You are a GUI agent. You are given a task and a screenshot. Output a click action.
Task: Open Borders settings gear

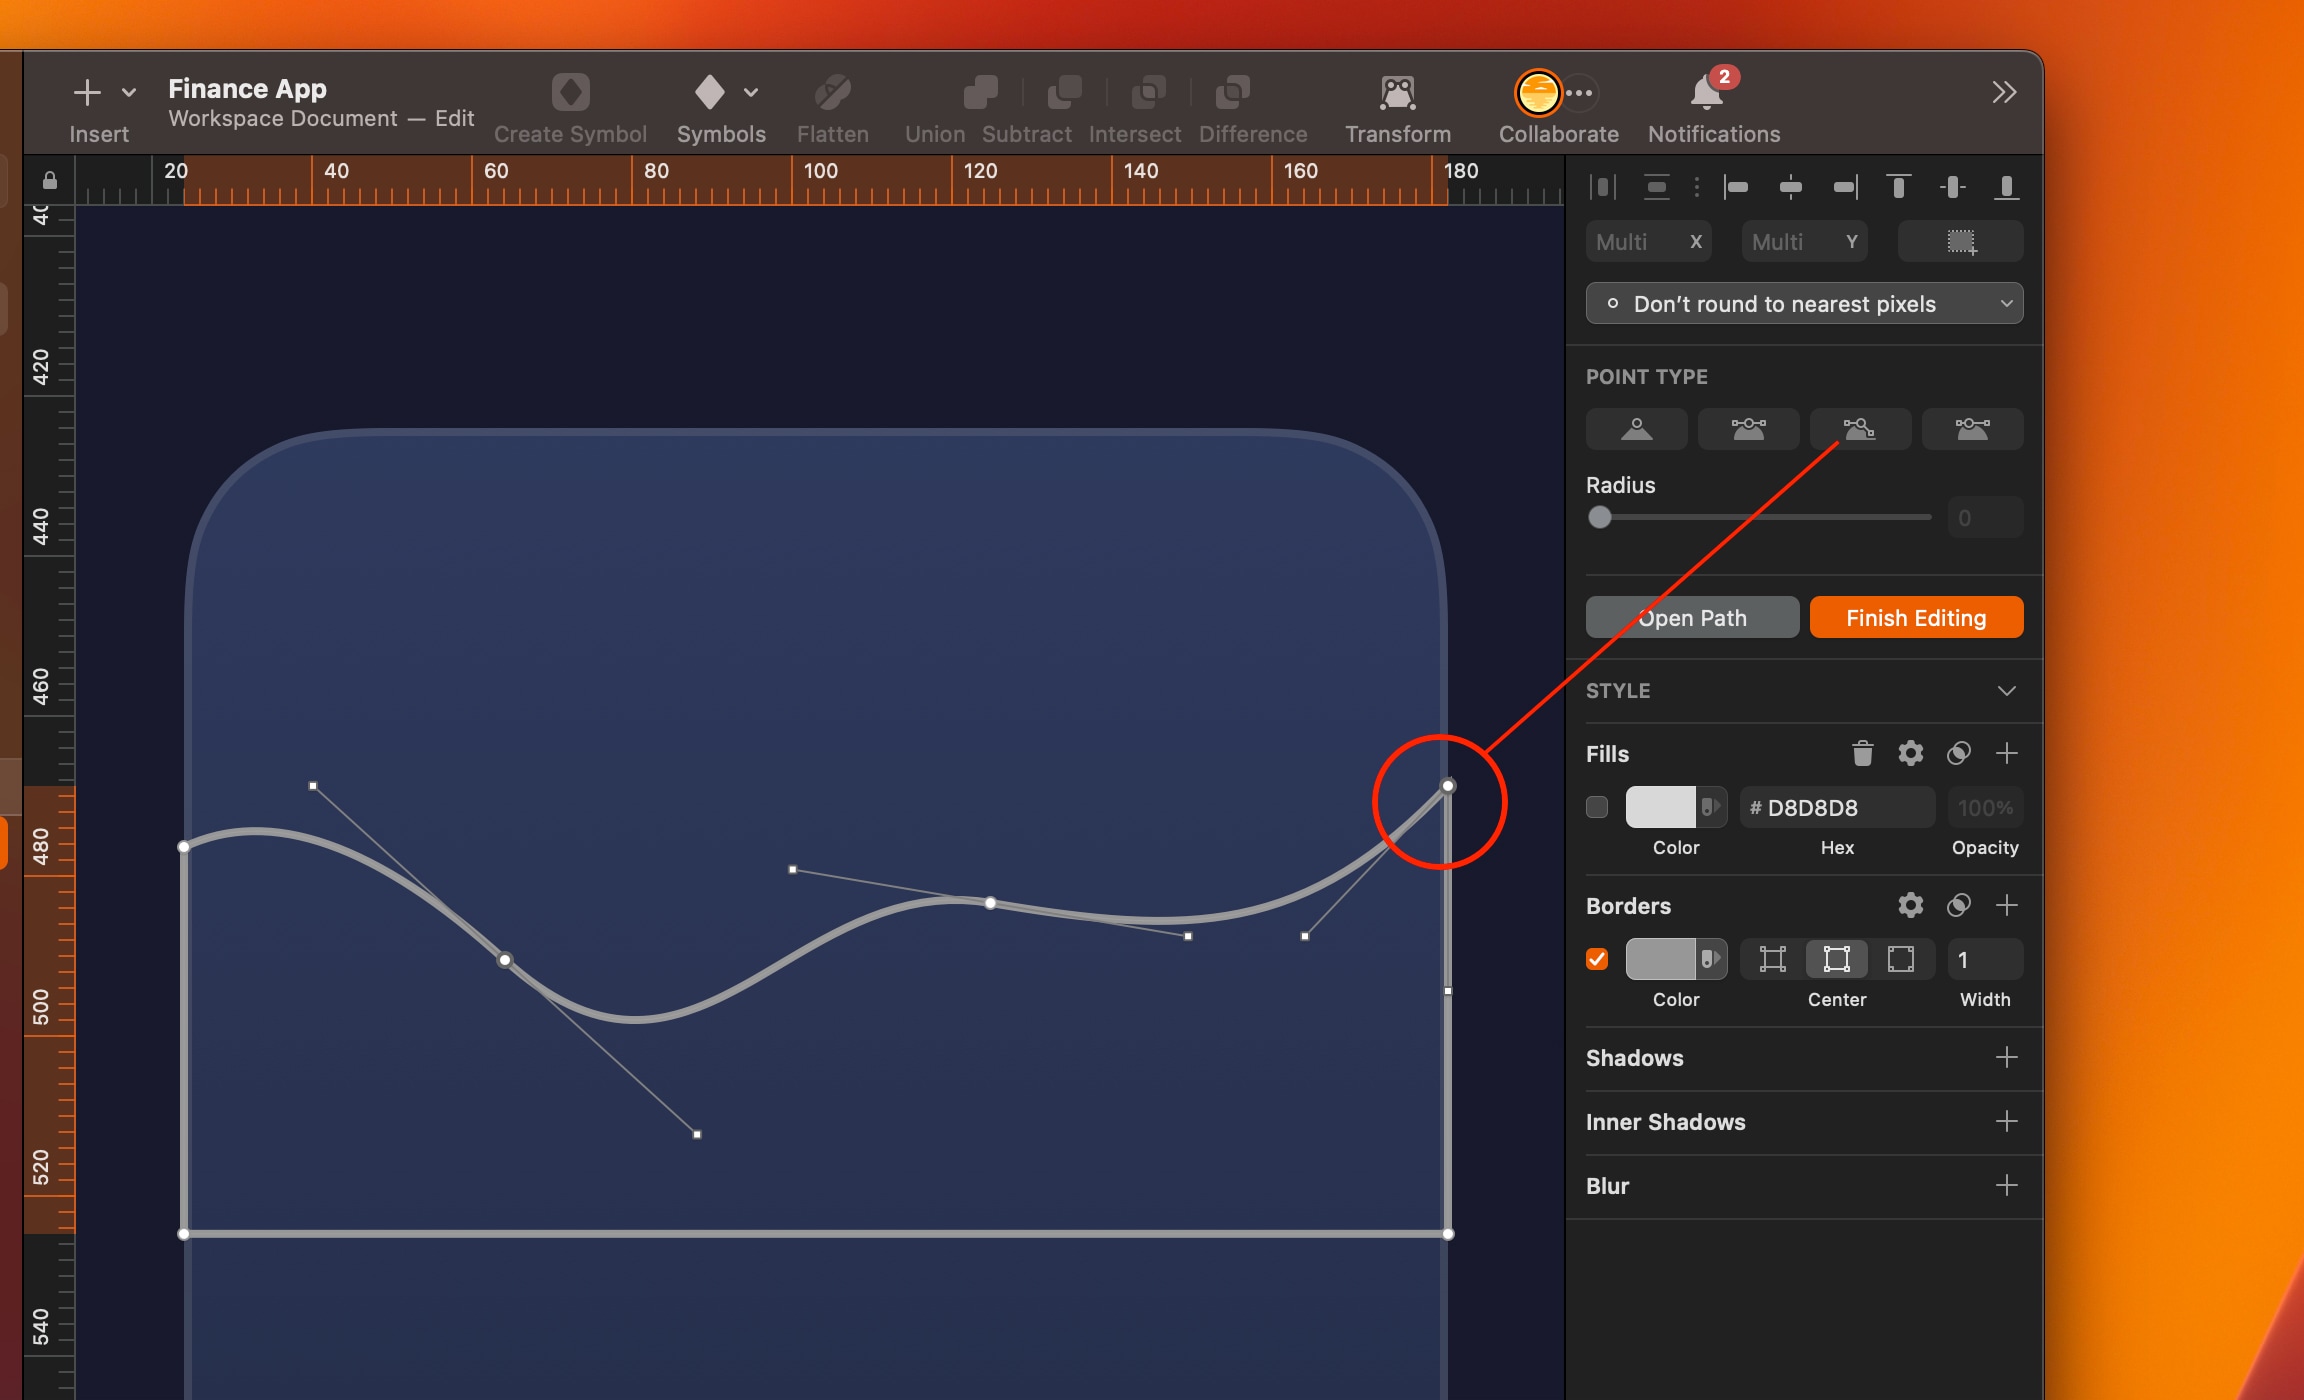(x=1910, y=905)
